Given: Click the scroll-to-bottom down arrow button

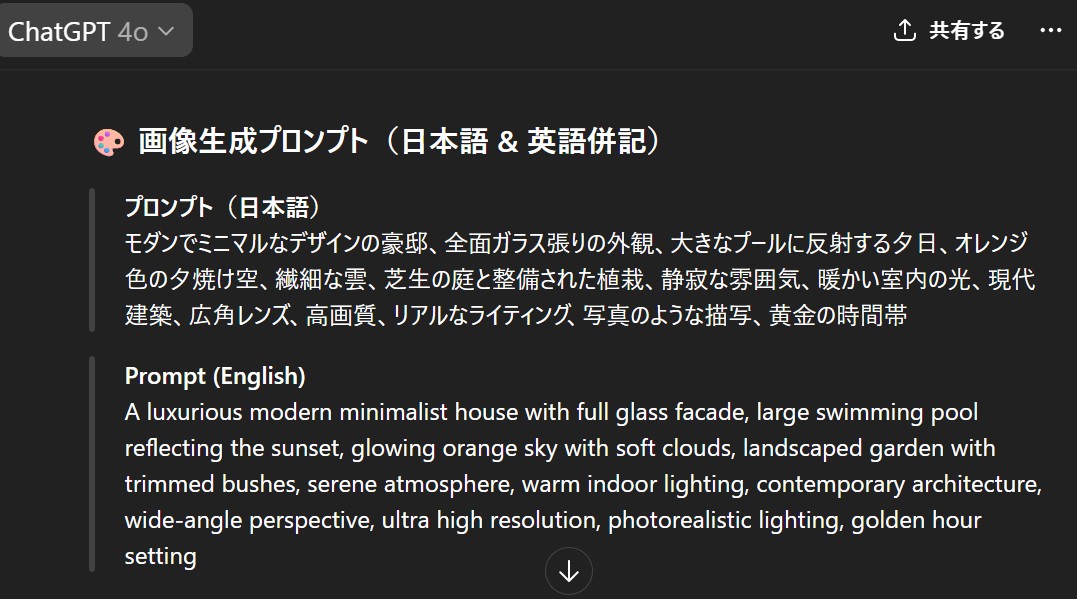Looking at the screenshot, I should click(569, 572).
